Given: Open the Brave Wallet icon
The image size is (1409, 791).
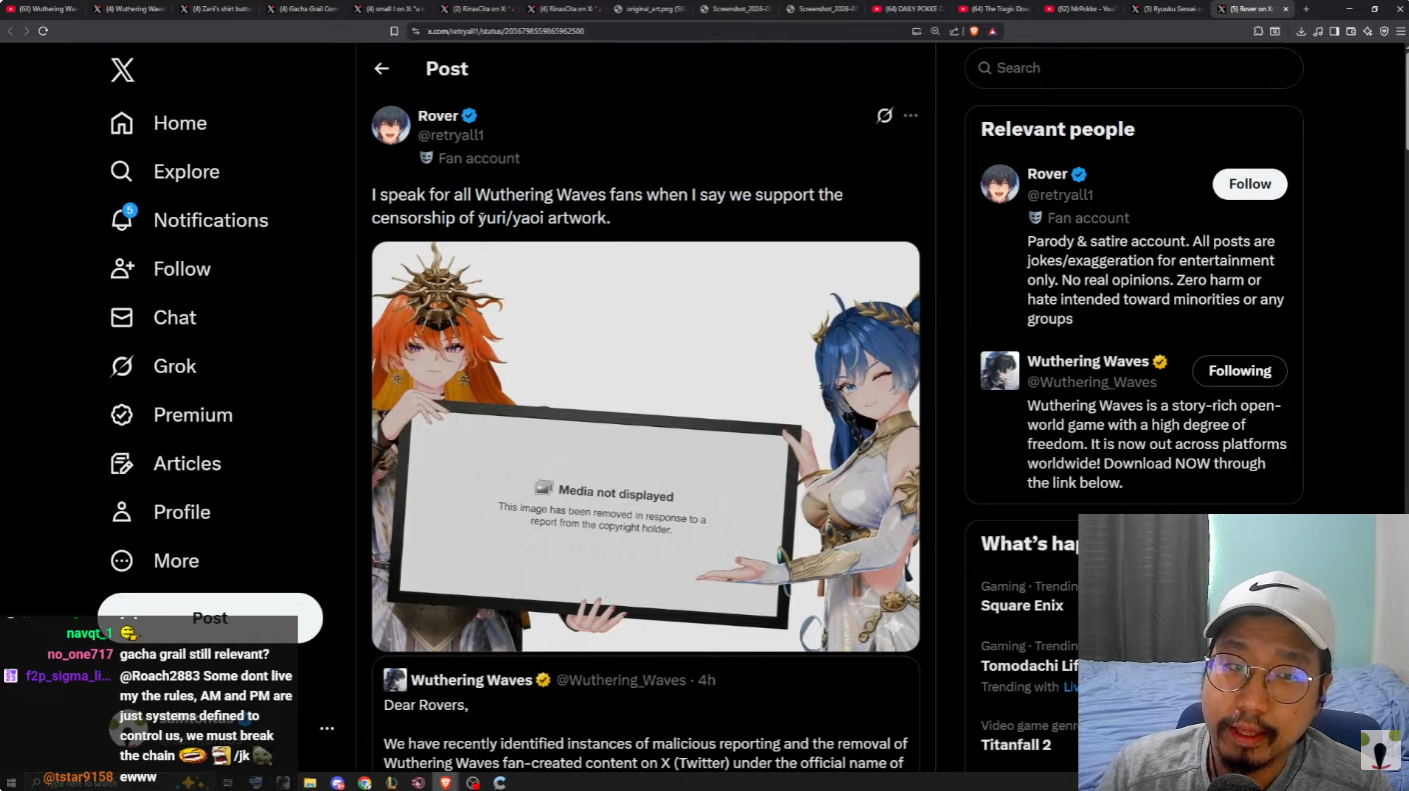Looking at the screenshot, I should point(1351,31).
